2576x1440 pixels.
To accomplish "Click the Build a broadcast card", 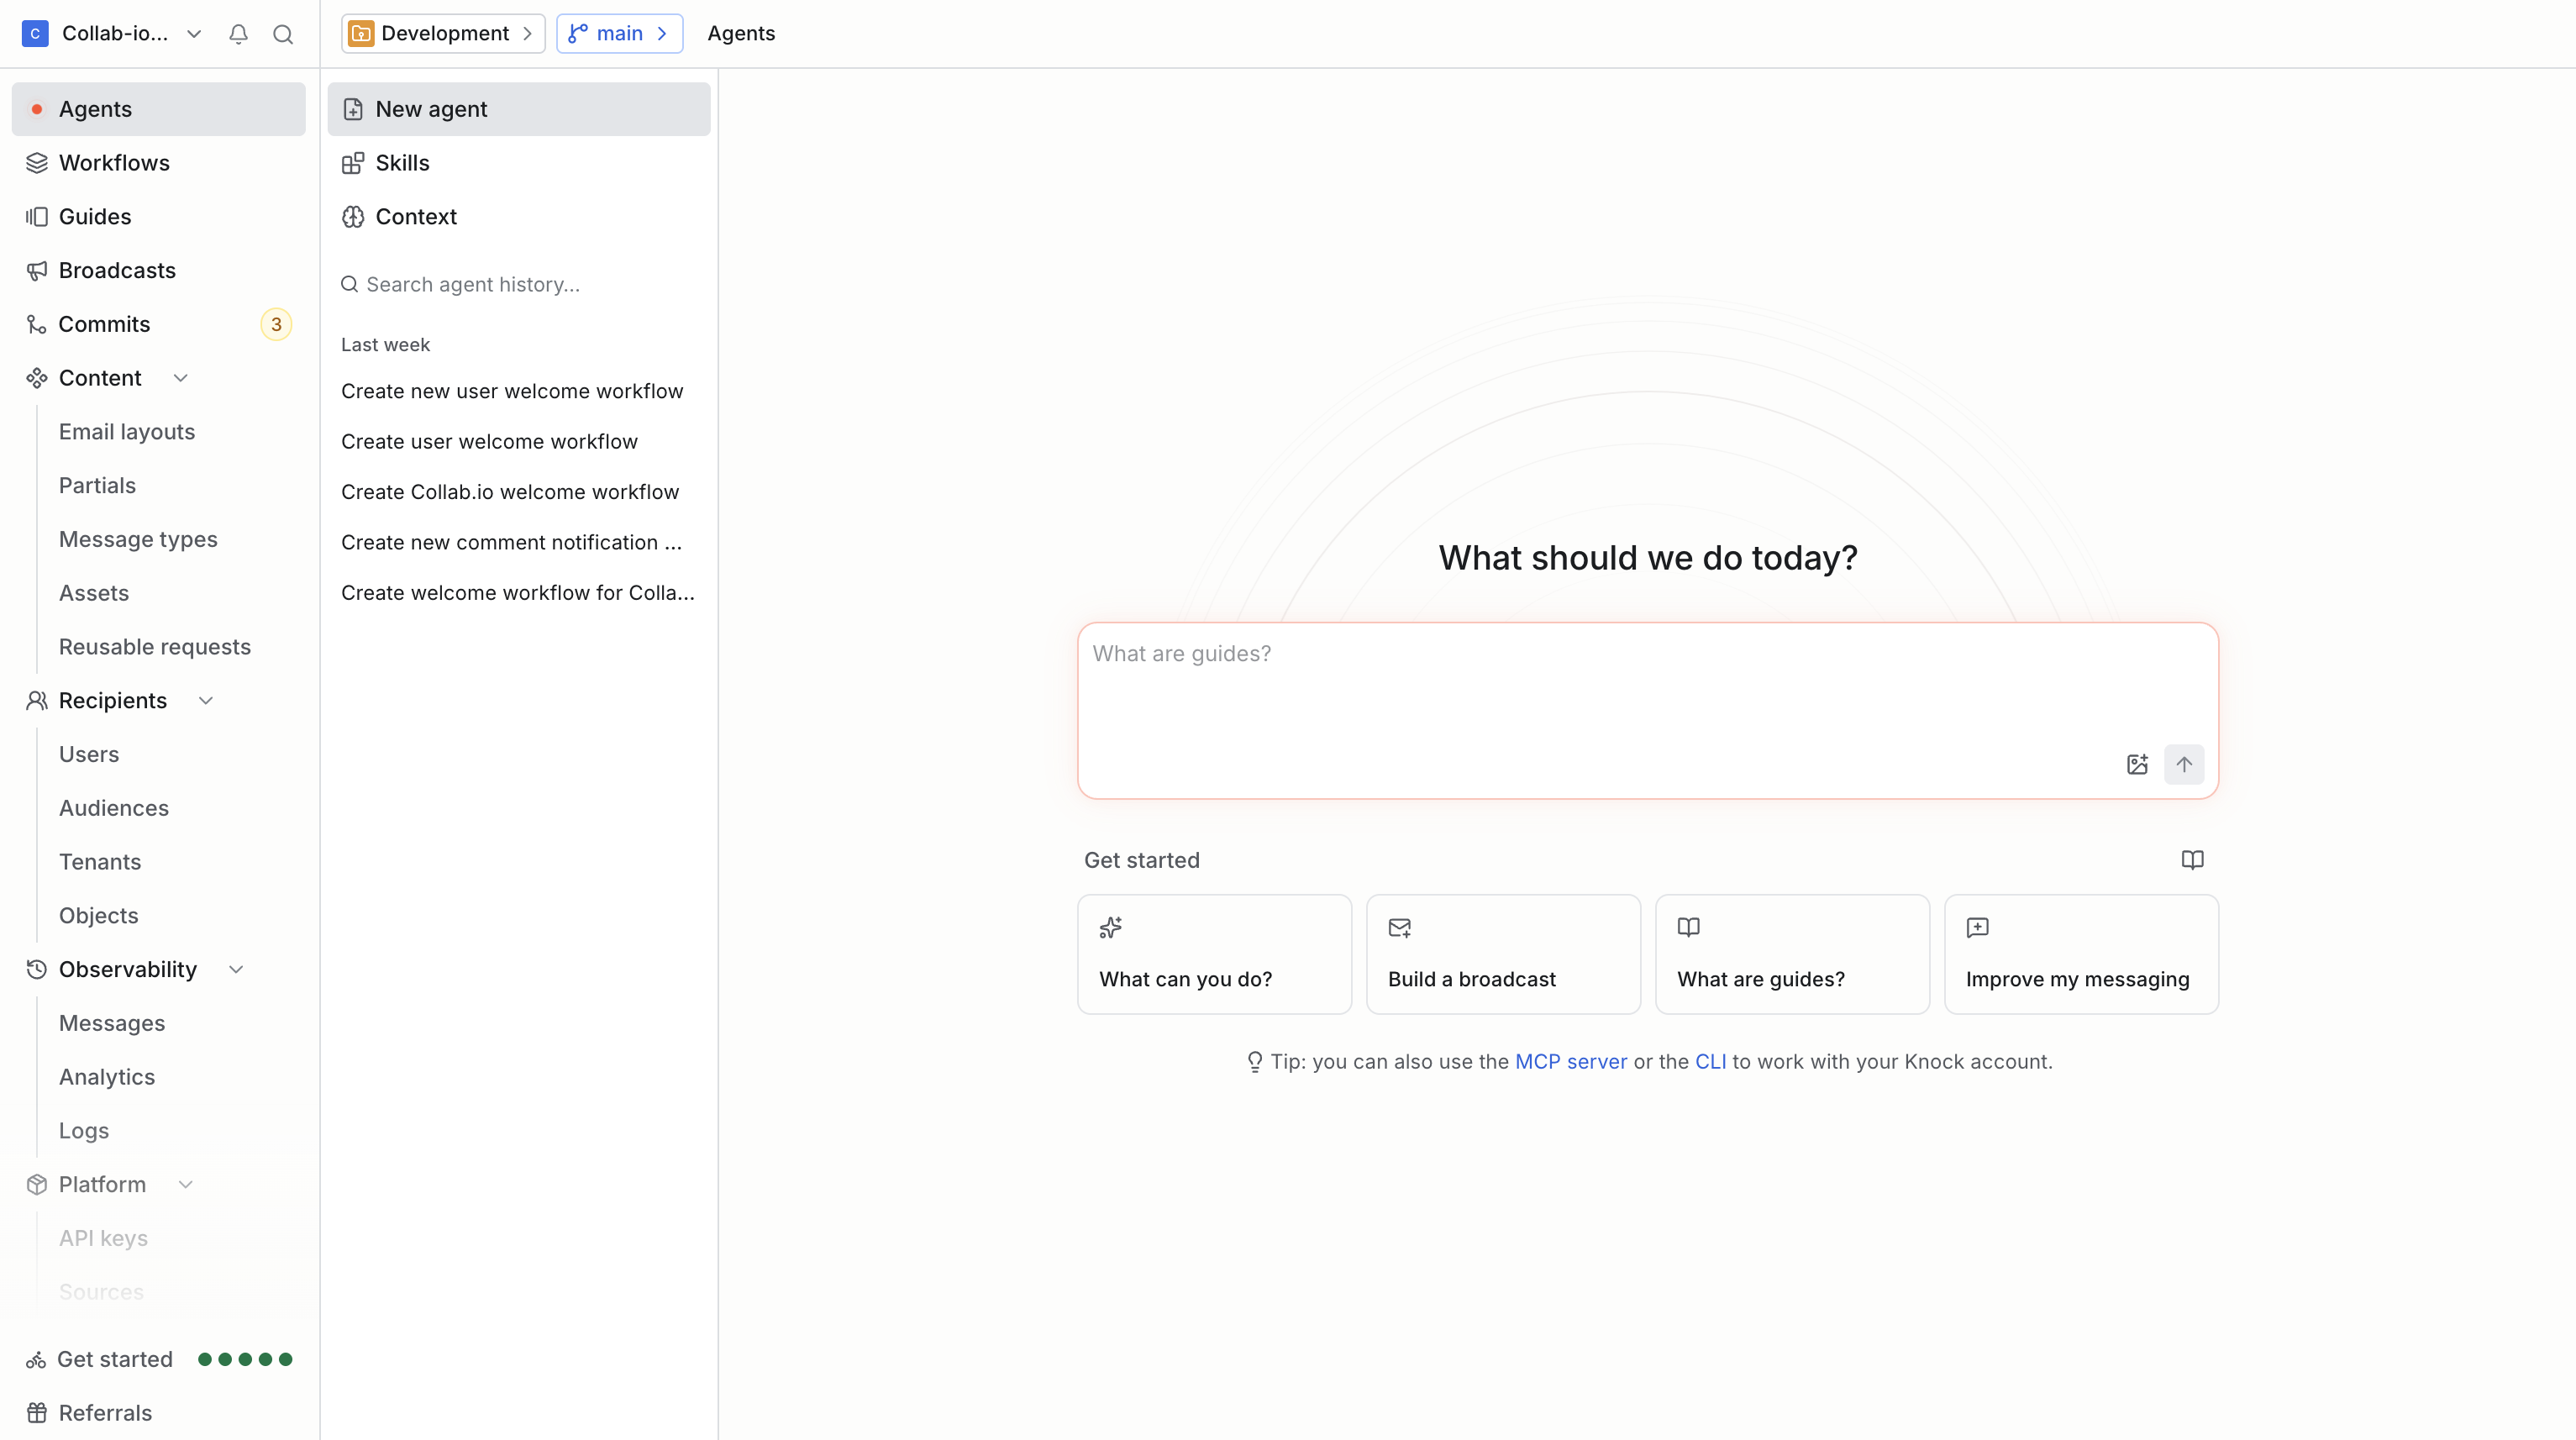I will pos(1503,954).
